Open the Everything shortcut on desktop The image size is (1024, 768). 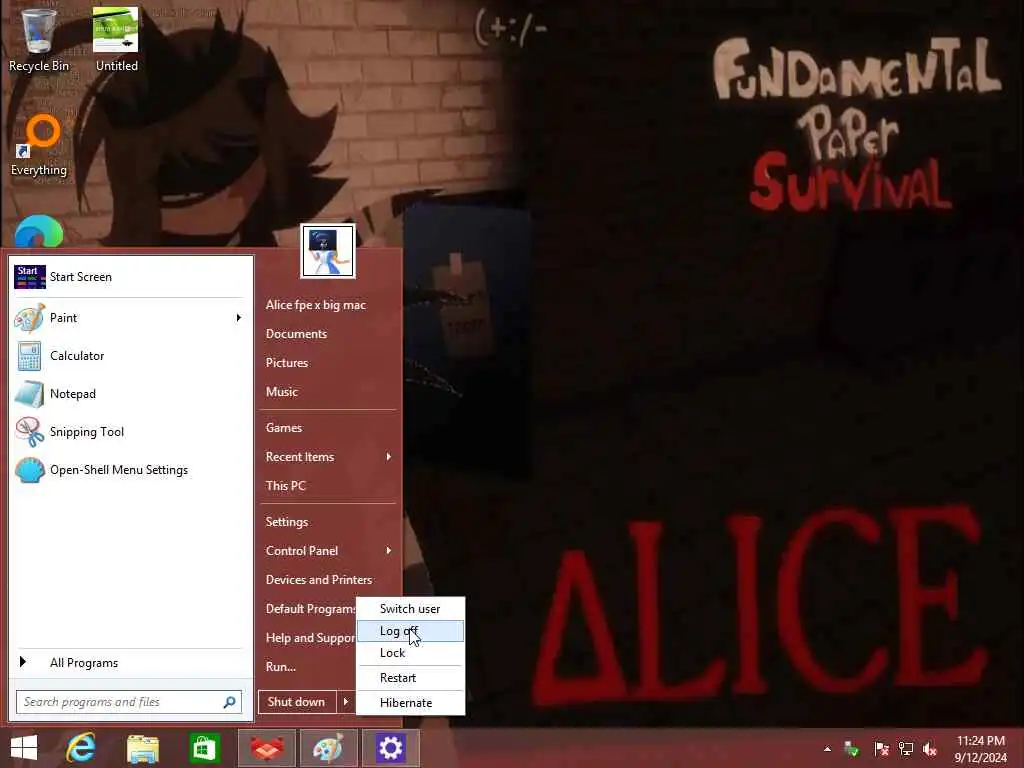(x=39, y=145)
